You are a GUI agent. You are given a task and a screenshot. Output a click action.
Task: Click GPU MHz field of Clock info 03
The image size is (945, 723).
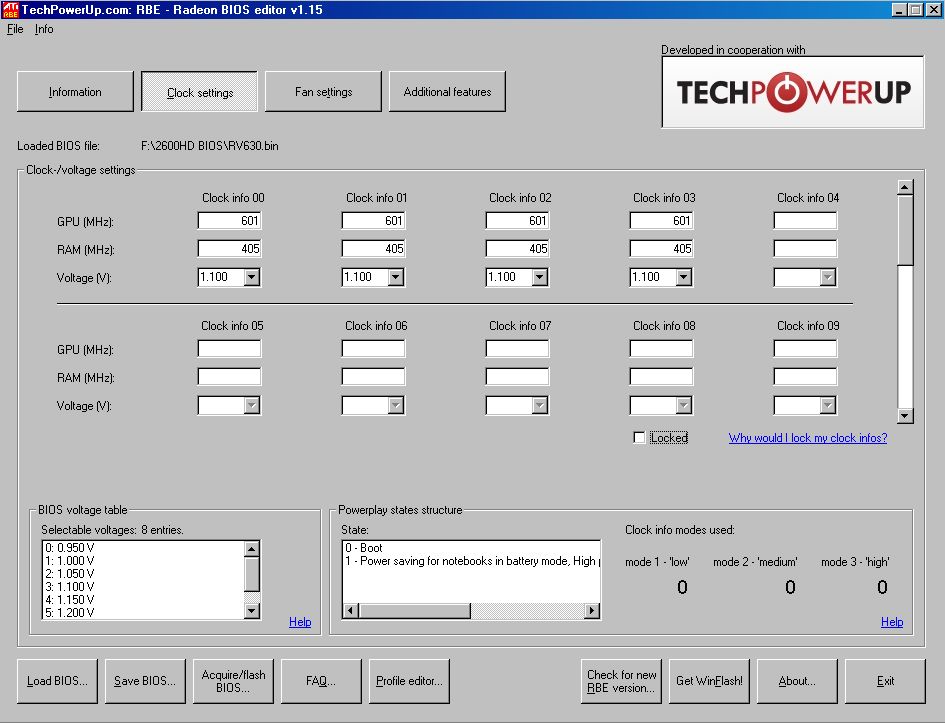click(661, 221)
